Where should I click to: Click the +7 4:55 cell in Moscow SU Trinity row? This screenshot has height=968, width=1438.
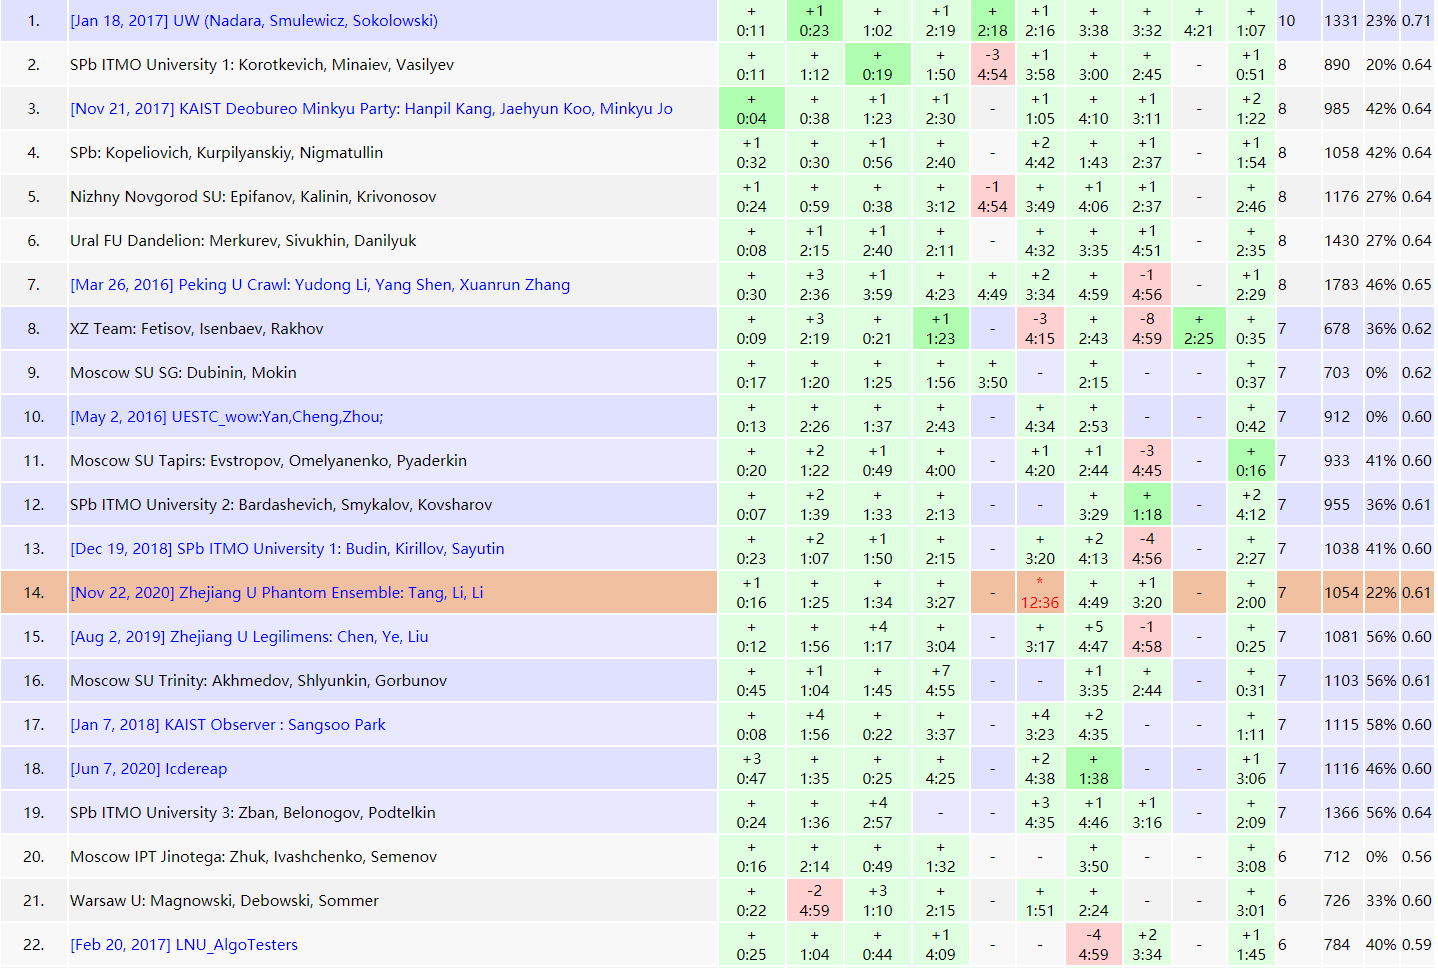tap(940, 681)
